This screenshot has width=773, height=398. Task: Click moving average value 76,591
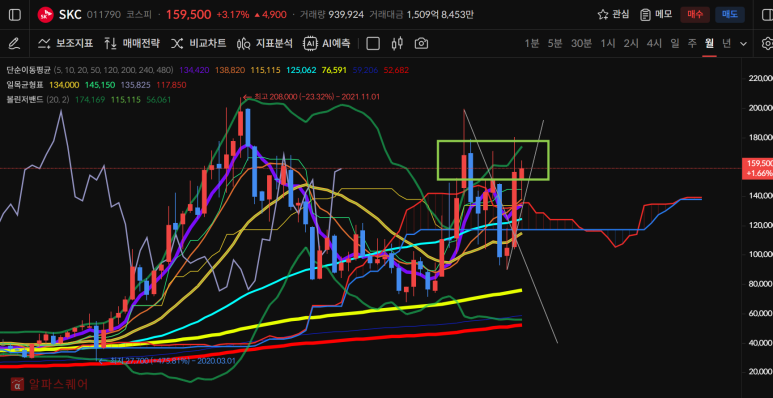tap(333, 70)
